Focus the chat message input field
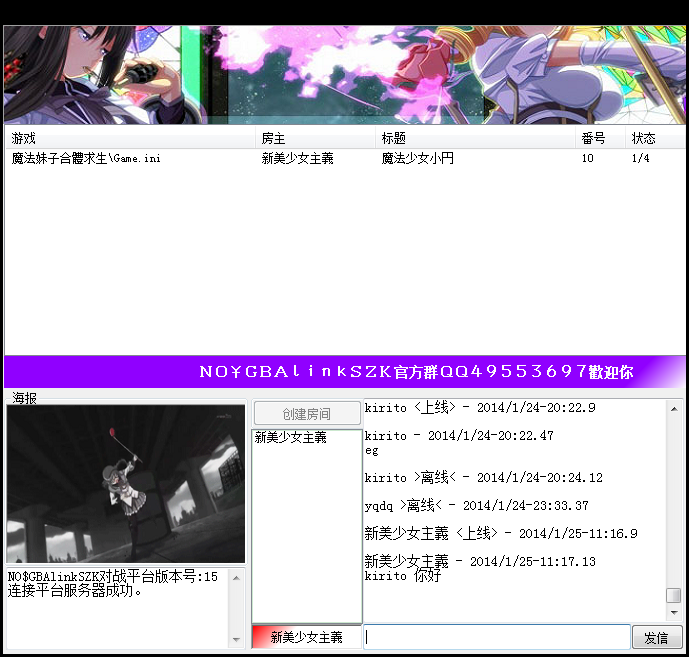The width and height of the screenshot is (689, 657). tap(497, 637)
